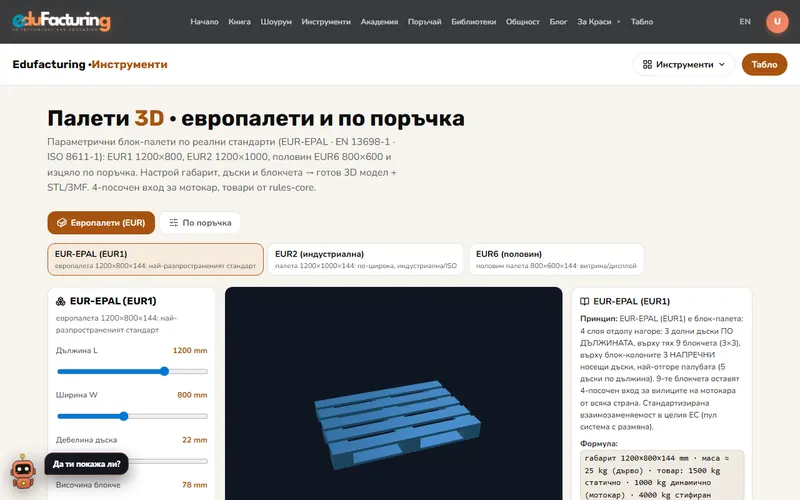Click the Edufacturing ·Инструменти breadcrumb title
This screenshot has width=800, height=500.
click(90, 64)
